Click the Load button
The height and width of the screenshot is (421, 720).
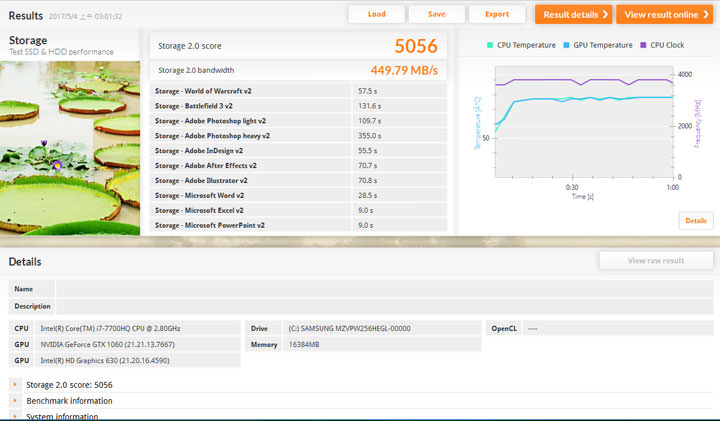pyautogui.click(x=376, y=14)
